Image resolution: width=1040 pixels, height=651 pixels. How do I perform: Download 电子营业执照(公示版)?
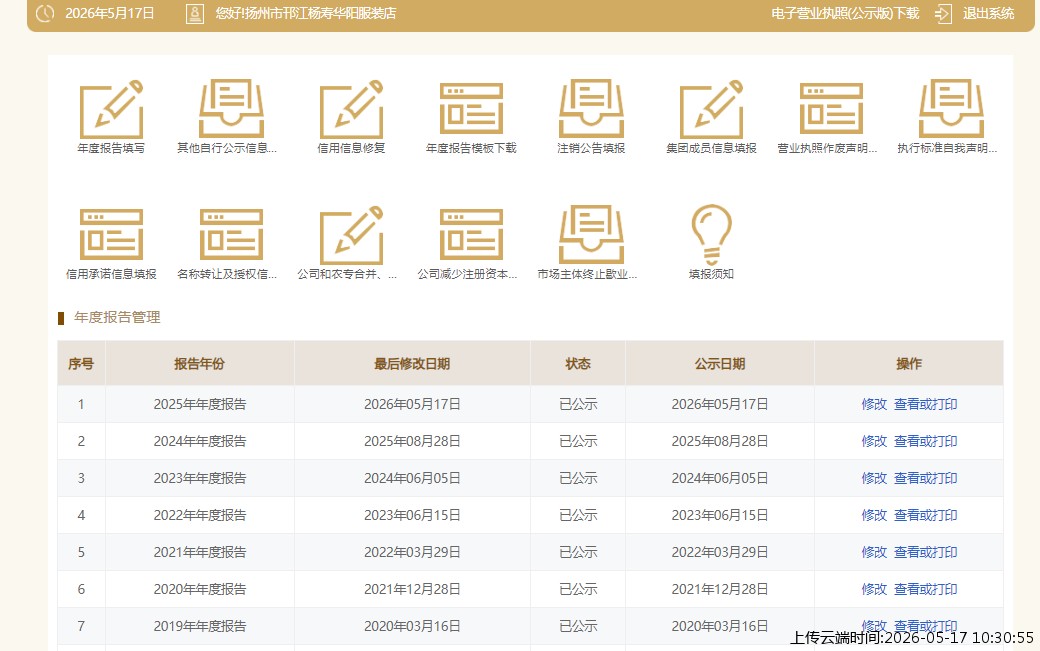(845, 13)
